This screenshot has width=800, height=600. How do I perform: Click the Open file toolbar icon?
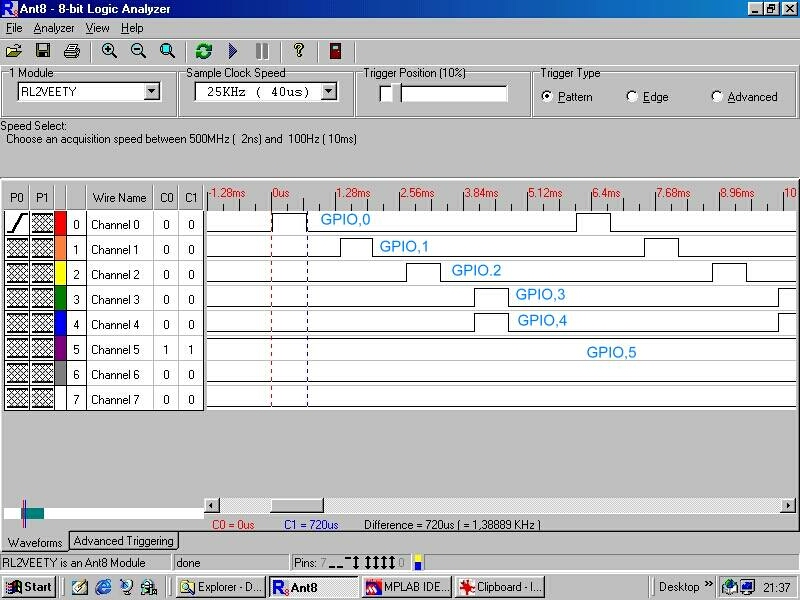(x=14, y=50)
